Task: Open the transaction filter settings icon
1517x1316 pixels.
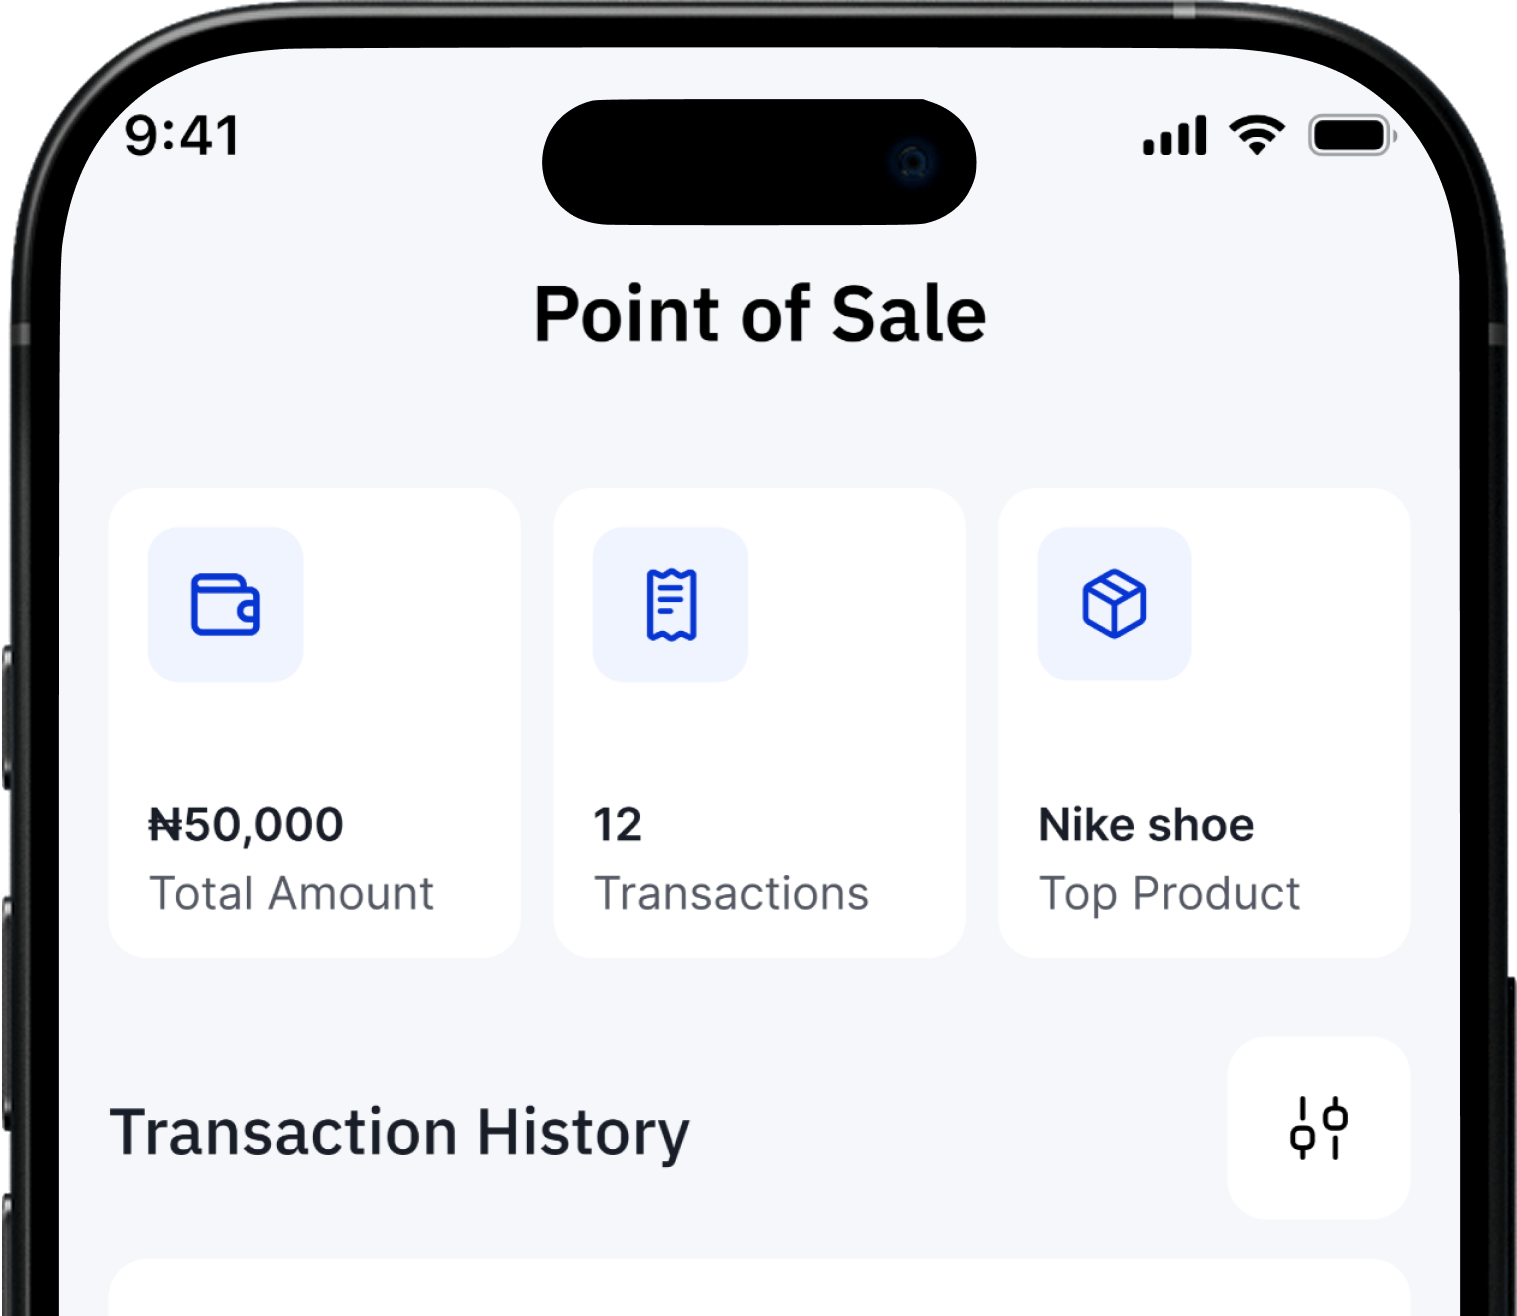Action: (1318, 1127)
